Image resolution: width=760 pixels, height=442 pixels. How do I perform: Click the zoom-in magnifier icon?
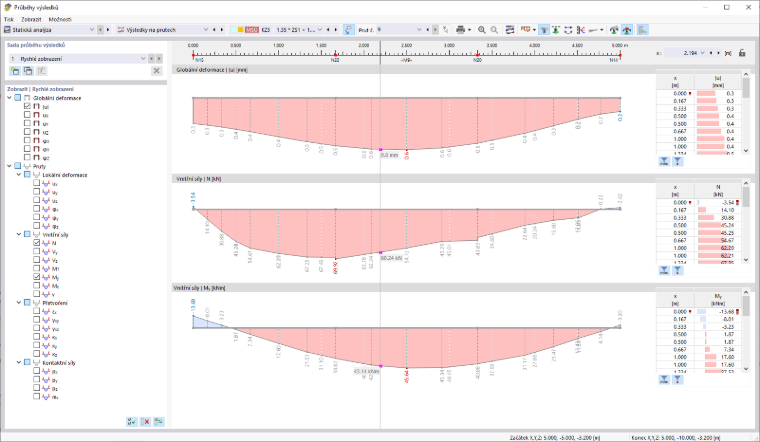(481, 30)
